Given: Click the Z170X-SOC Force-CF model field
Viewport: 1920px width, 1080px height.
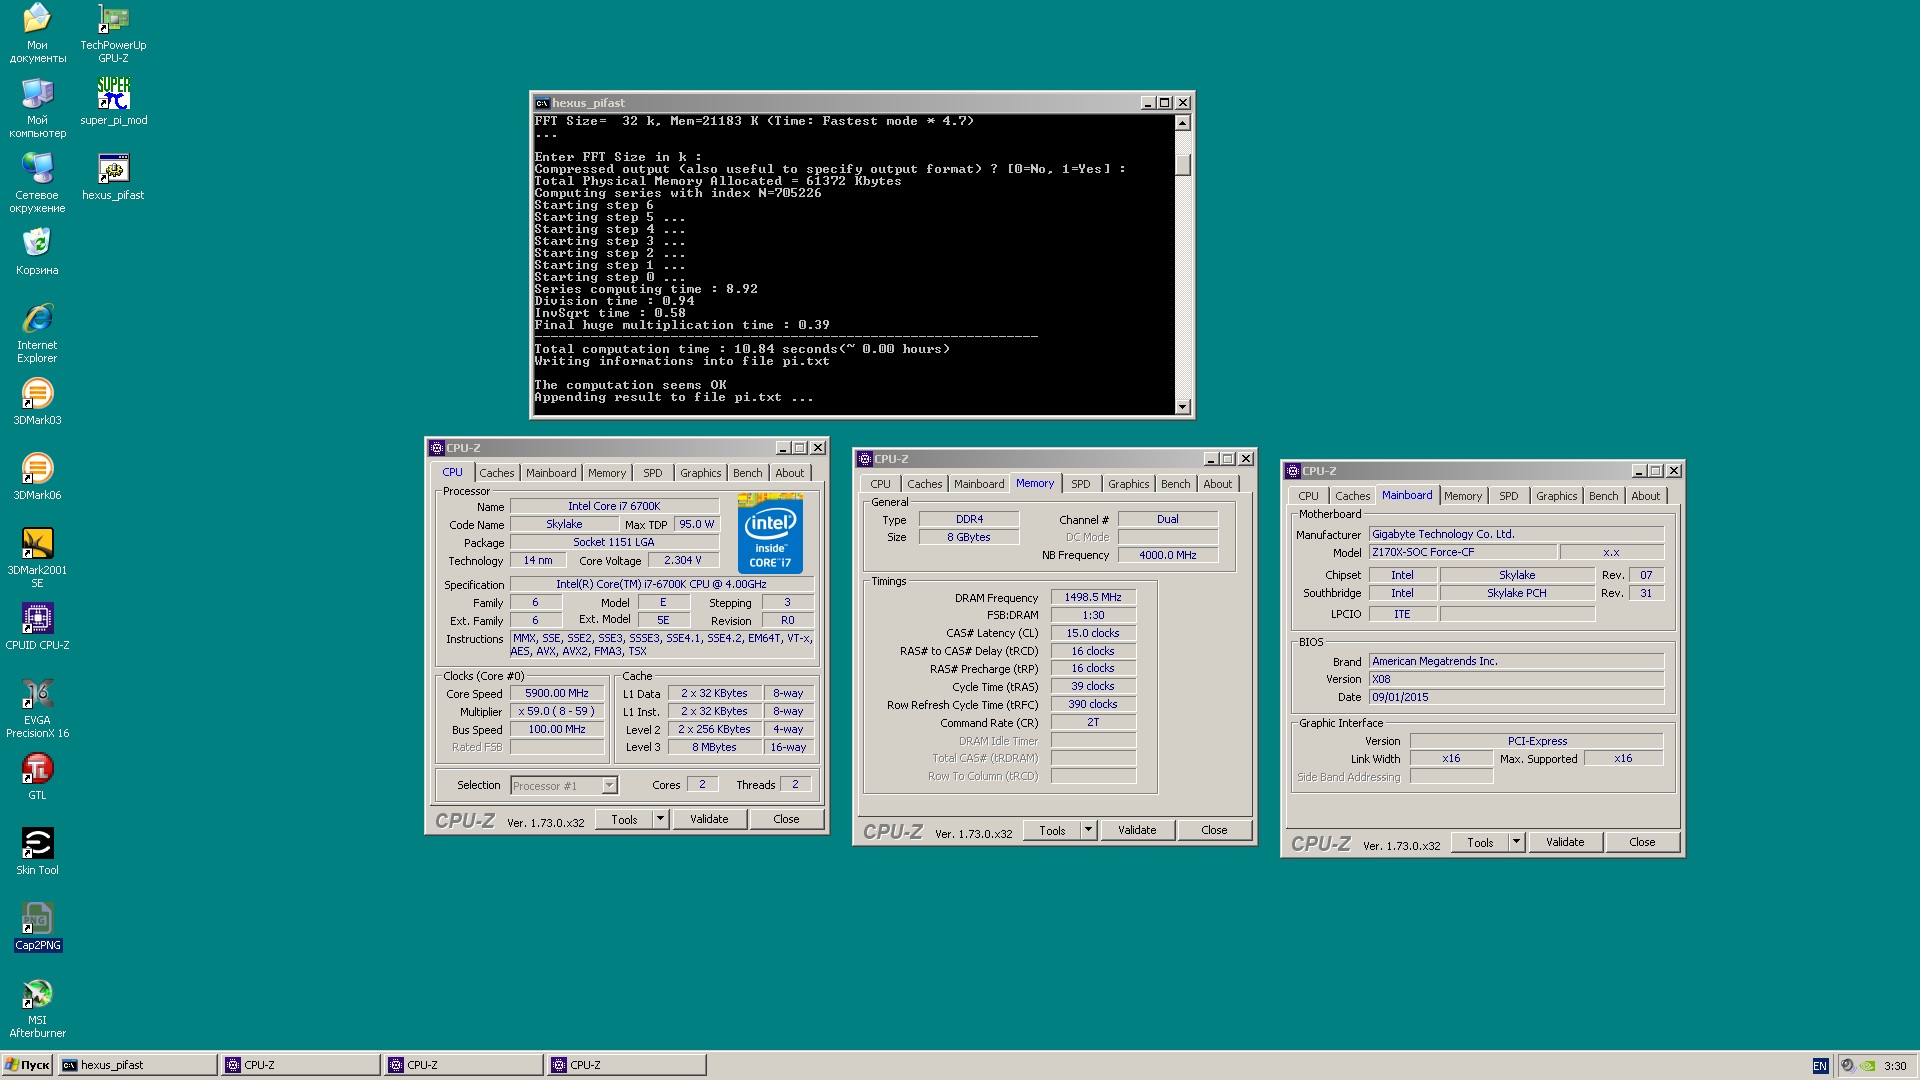Looking at the screenshot, I should [1462, 552].
